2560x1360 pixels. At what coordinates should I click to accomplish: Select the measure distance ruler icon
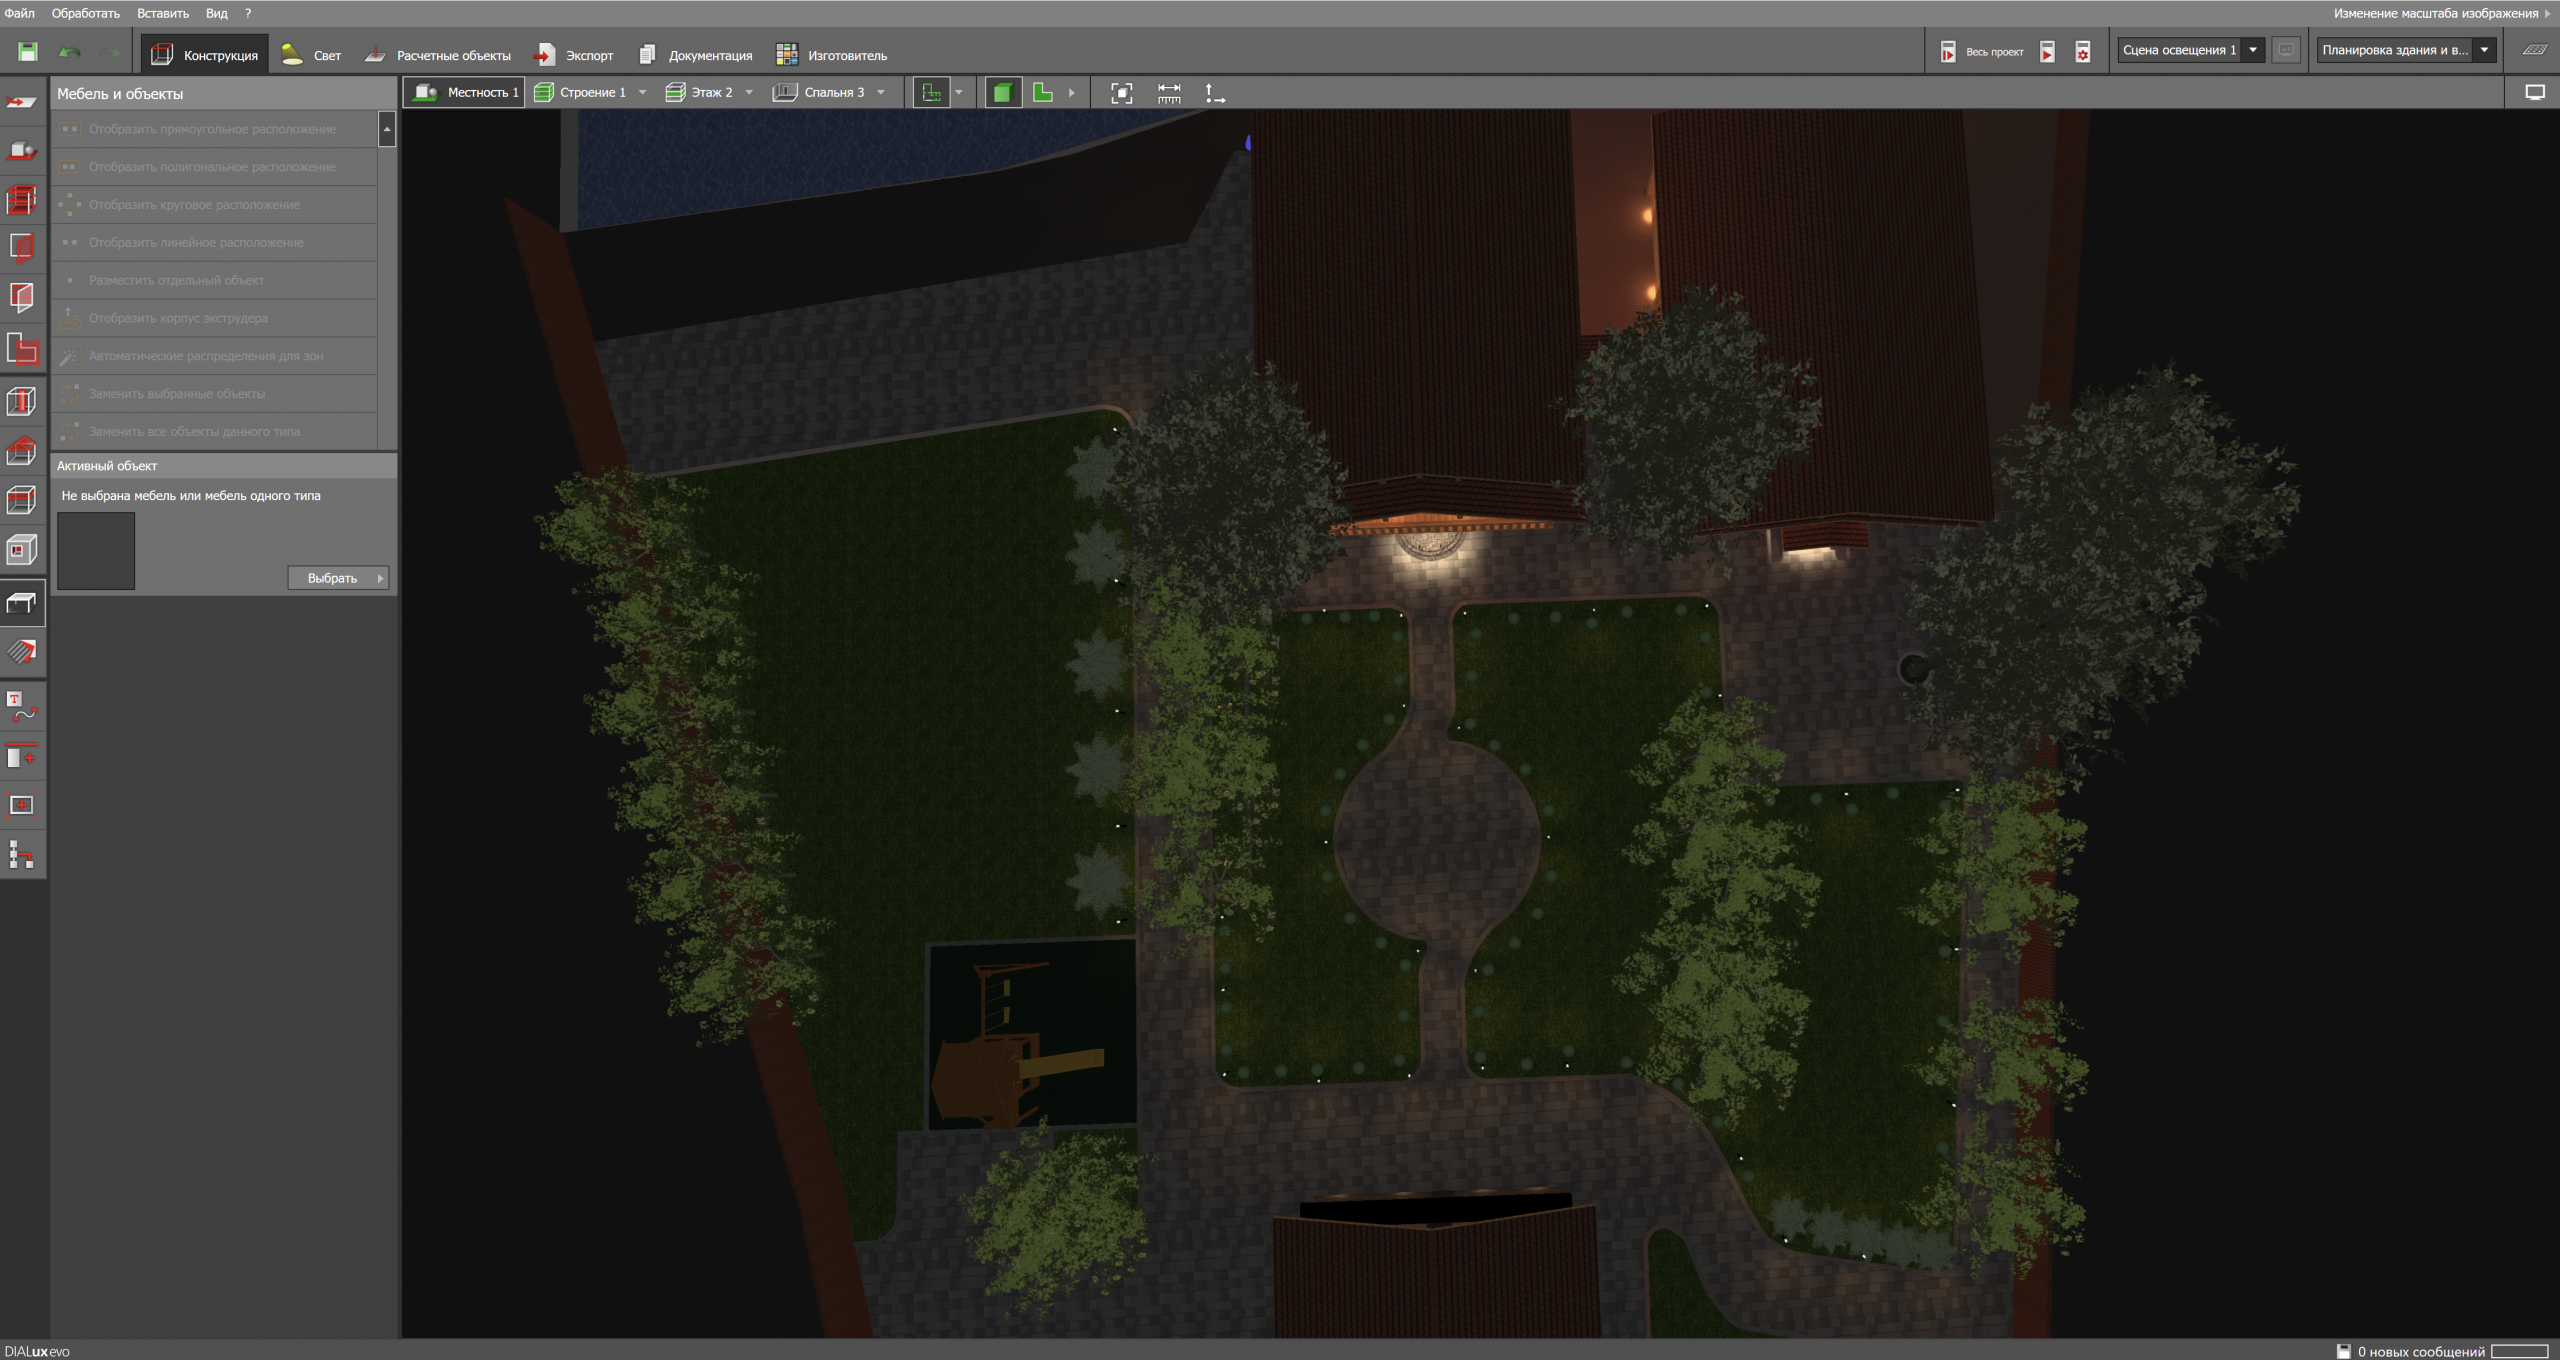(1169, 93)
